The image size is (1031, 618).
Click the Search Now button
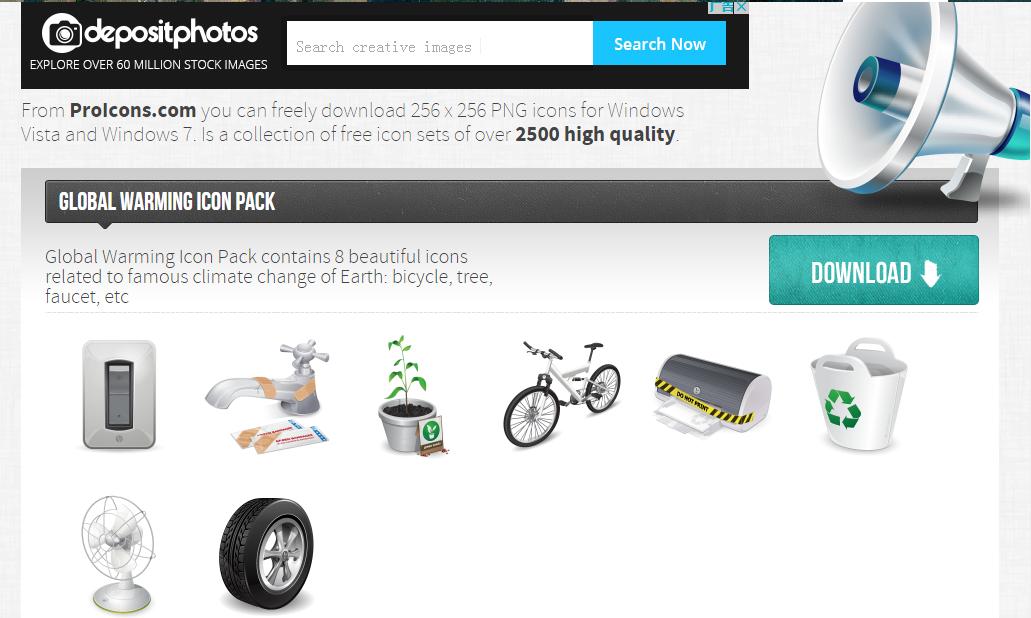click(x=659, y=43)
